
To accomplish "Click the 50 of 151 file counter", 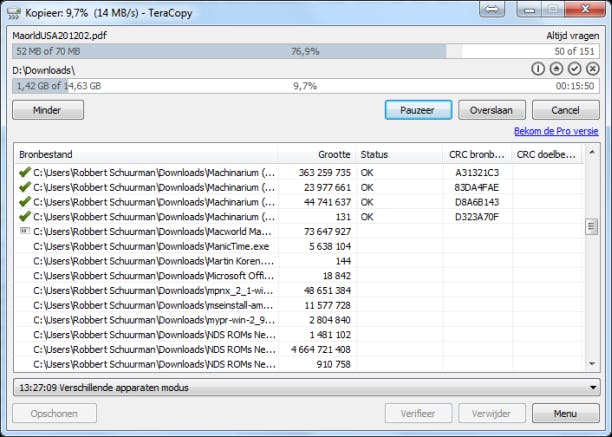I will pyautogui.click(x=574, y=51).
